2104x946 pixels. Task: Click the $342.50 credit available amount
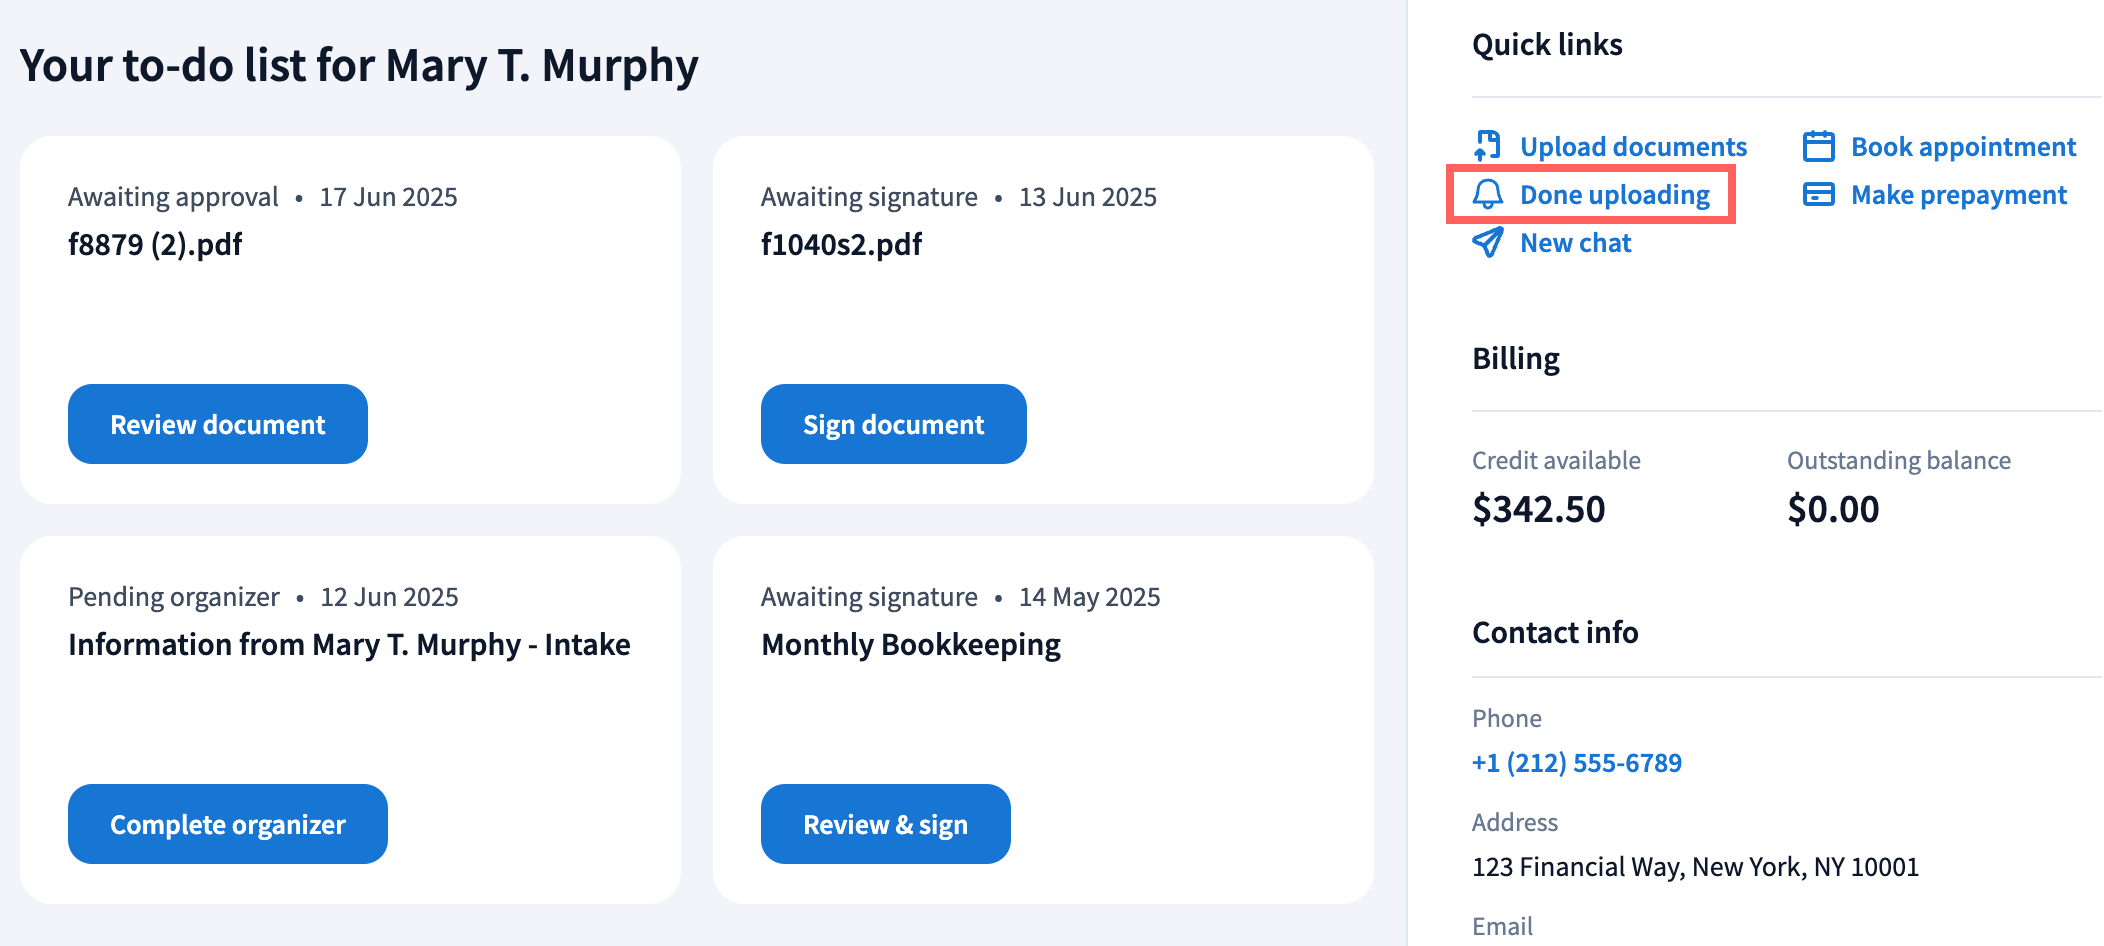[x=1538, y=509]
